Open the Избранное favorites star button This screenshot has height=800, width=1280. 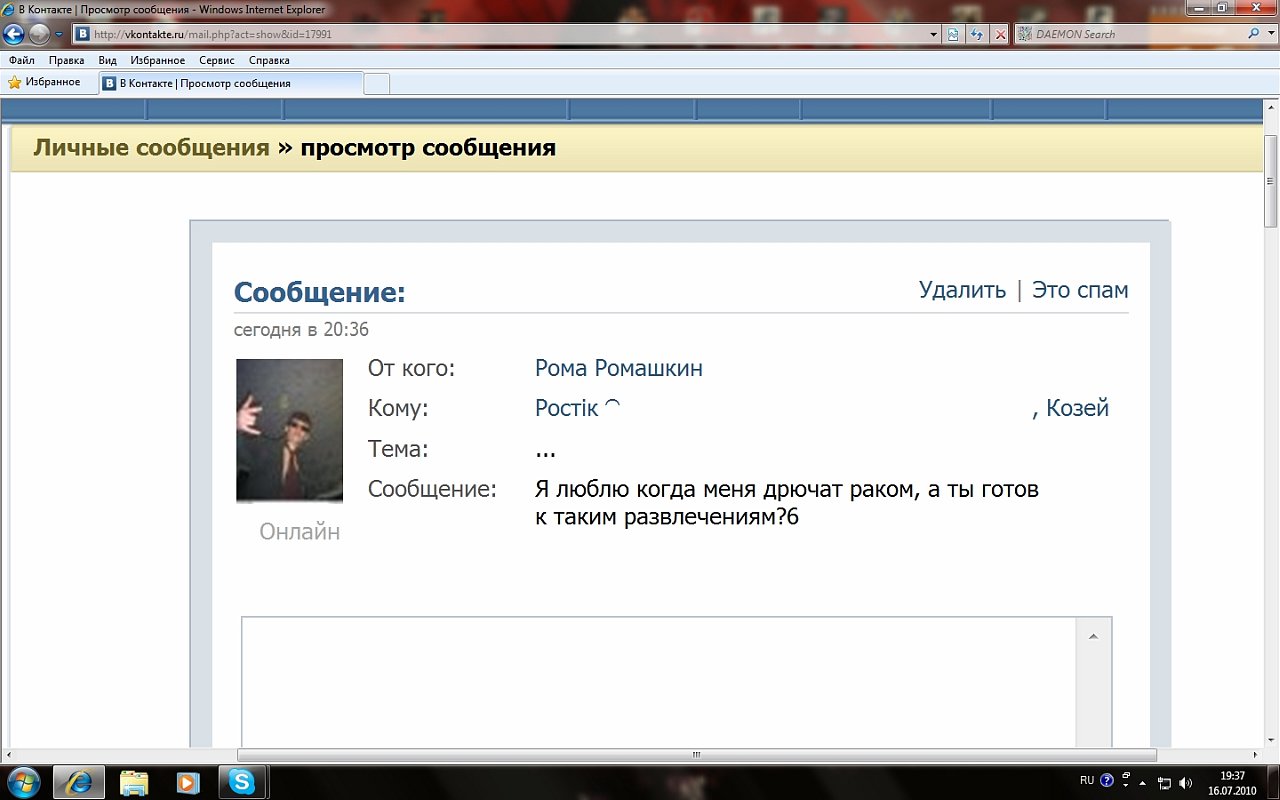[x=45, y=83]
